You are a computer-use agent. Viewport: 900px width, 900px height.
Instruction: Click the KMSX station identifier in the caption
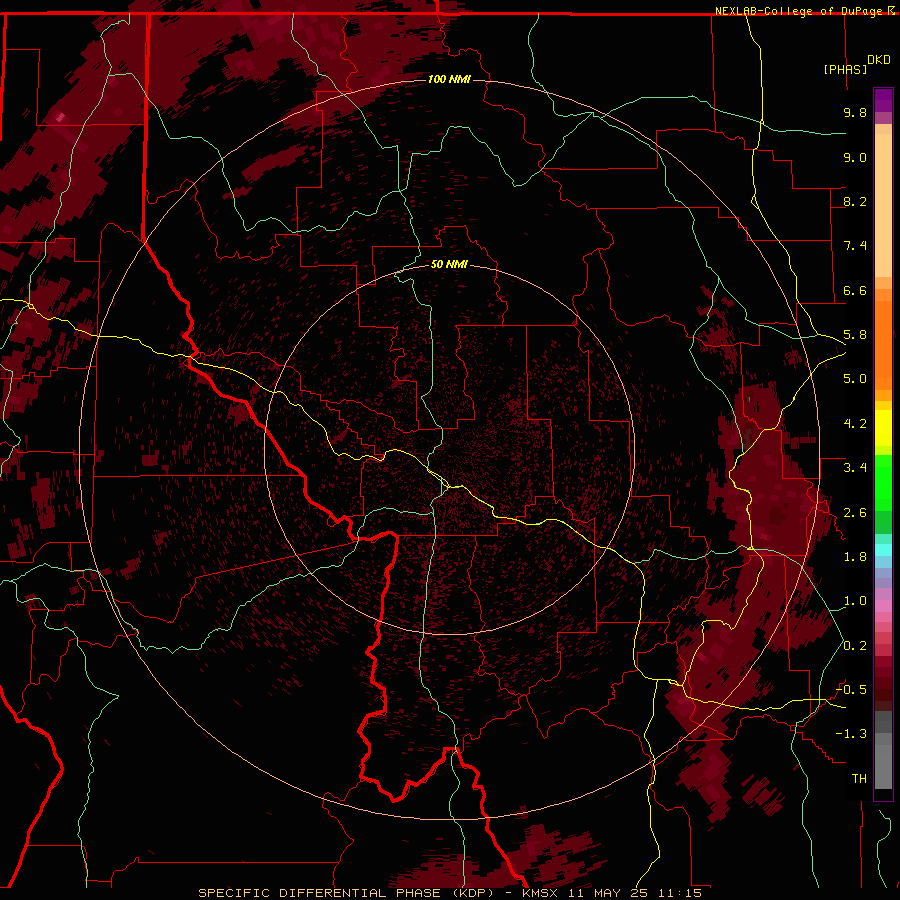[x=540, y=893]
